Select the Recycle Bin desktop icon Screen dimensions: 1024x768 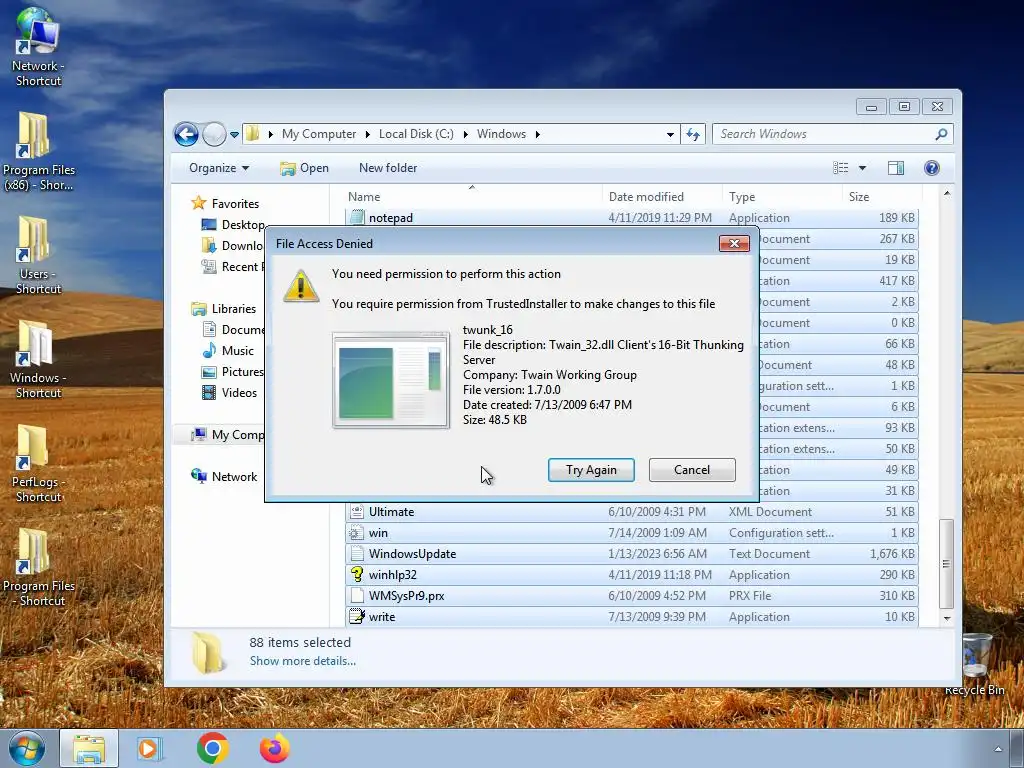976,665
